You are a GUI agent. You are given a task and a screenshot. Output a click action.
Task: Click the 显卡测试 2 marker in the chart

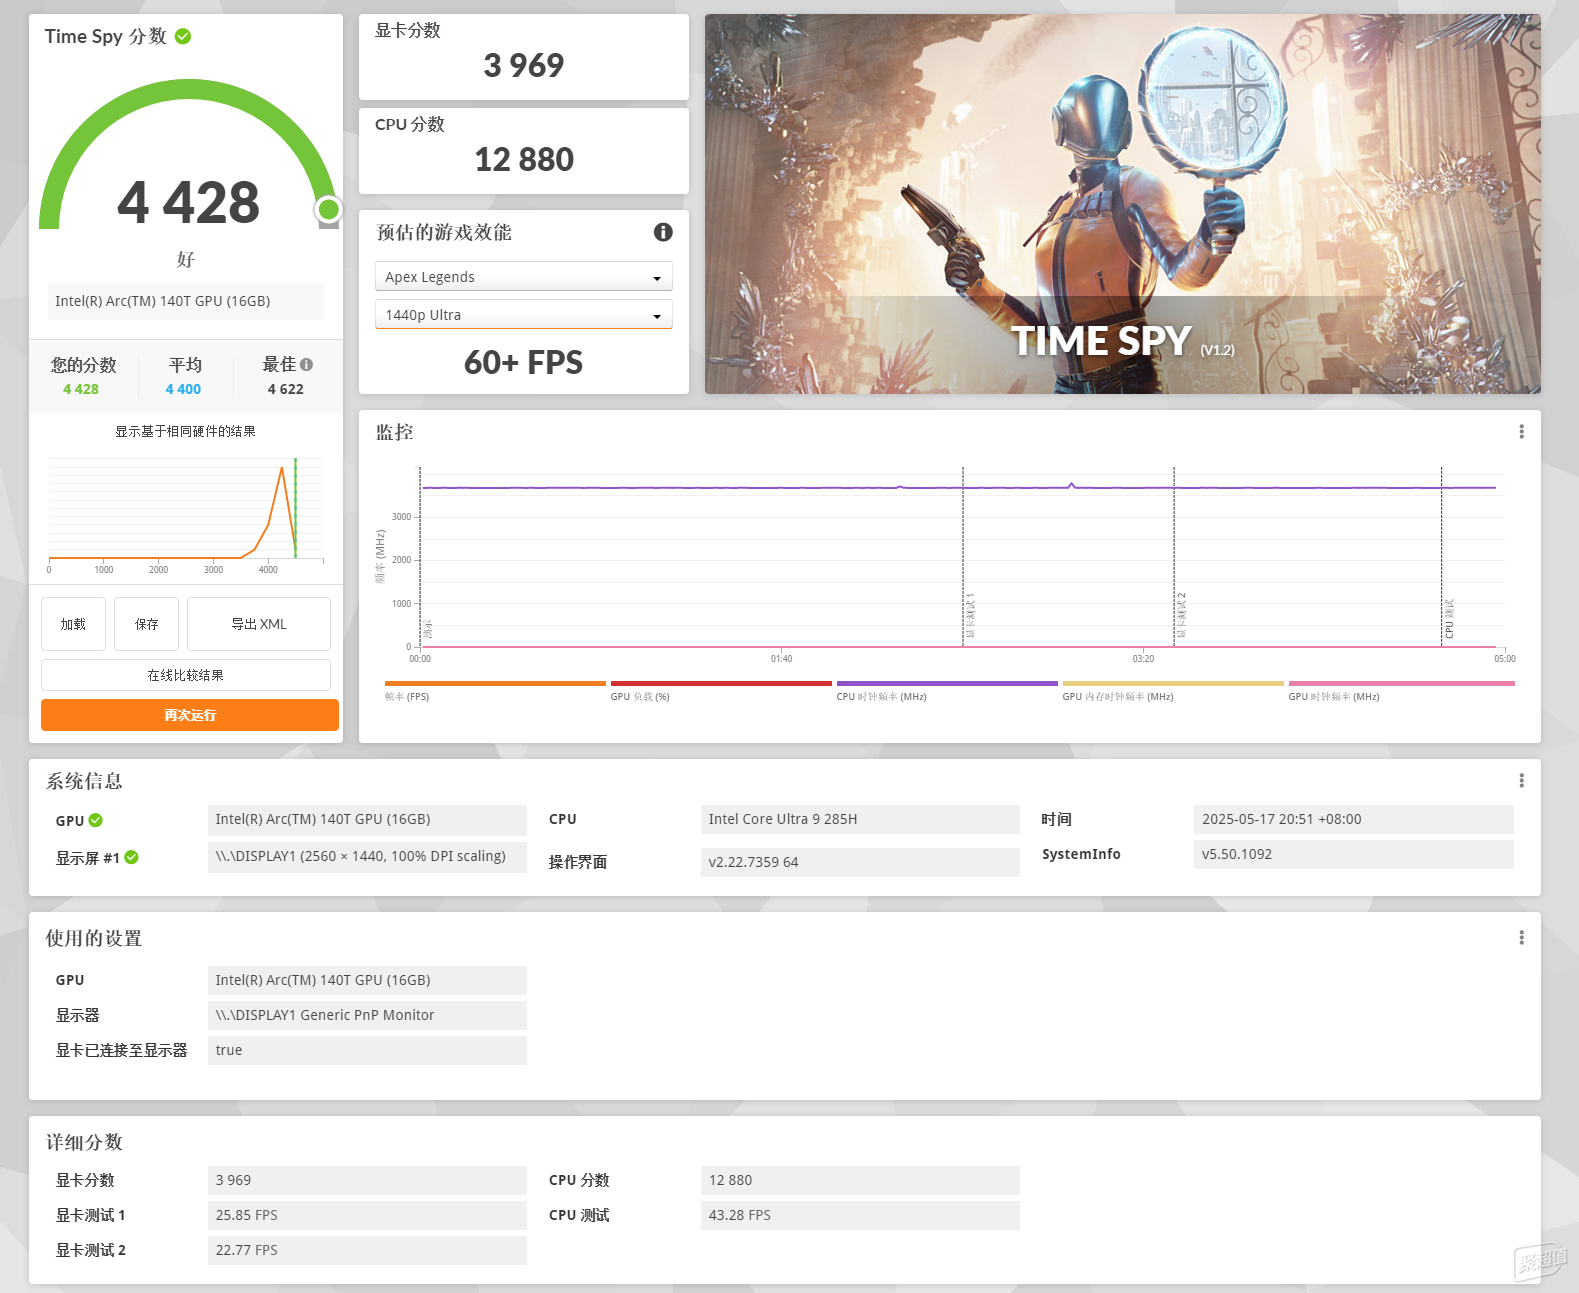click(1180, 616)
